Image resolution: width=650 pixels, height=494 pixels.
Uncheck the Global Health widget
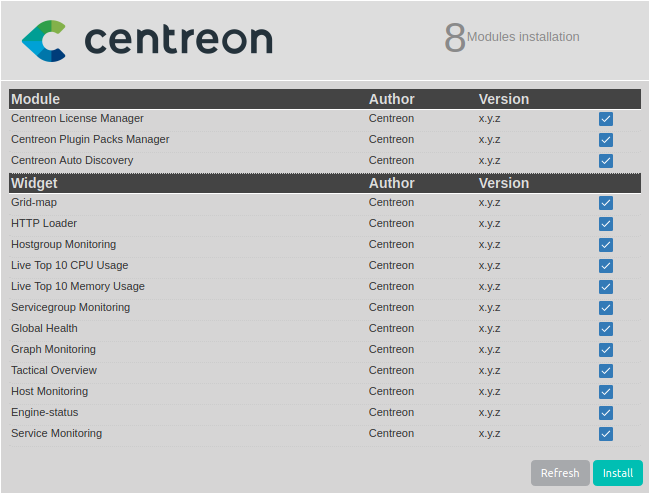[606, 329]
